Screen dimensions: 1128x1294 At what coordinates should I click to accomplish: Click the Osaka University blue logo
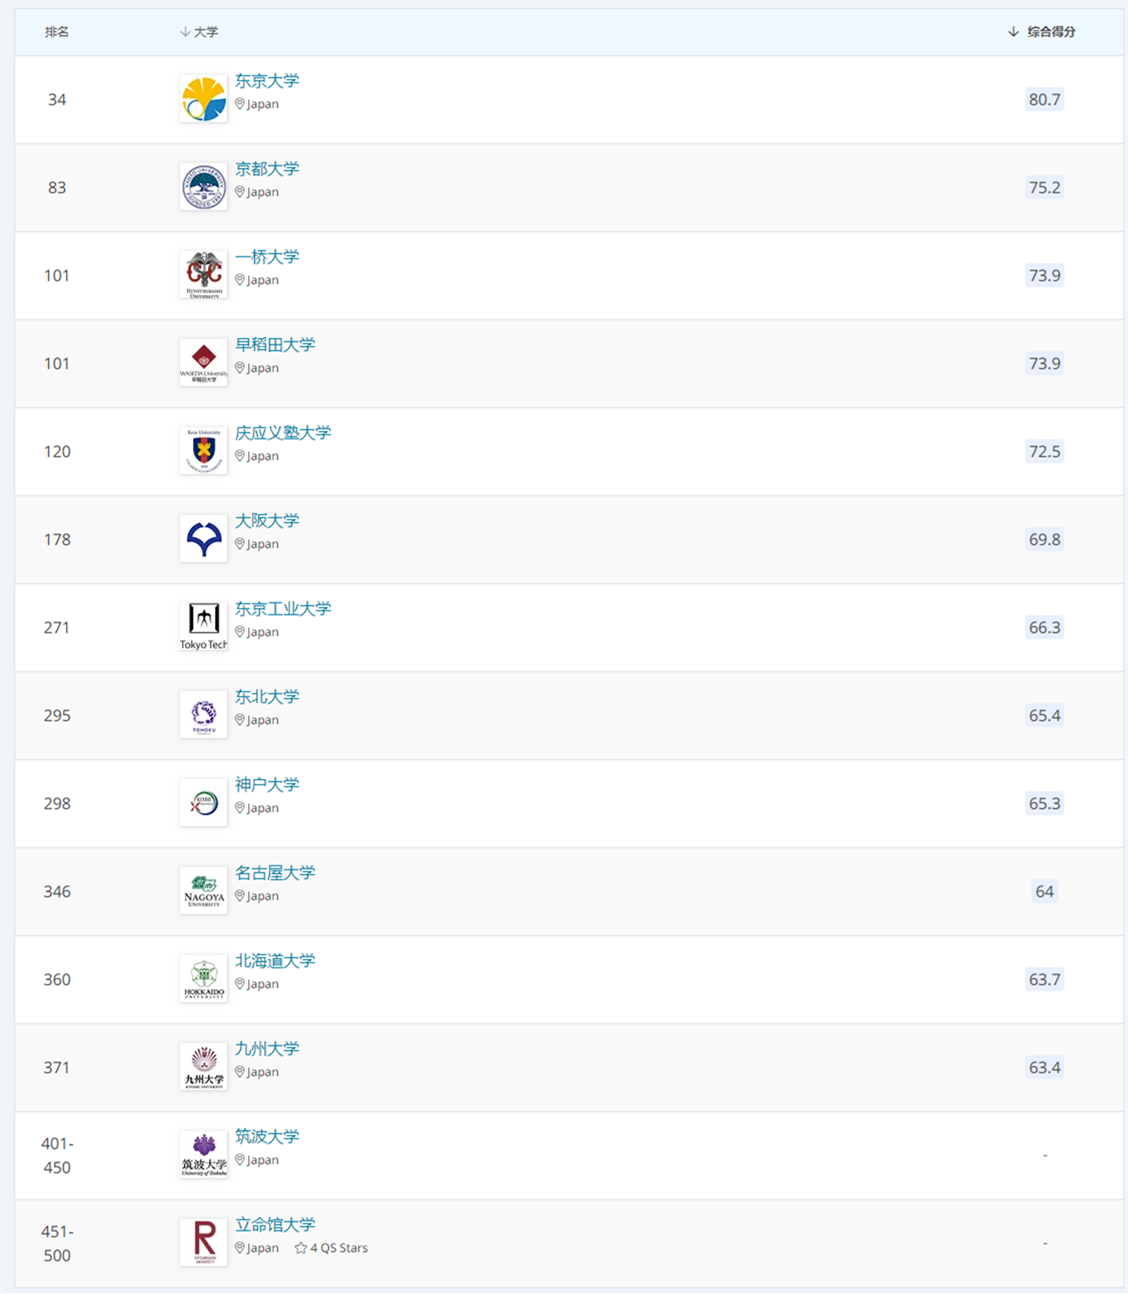[x=204, y=539]
